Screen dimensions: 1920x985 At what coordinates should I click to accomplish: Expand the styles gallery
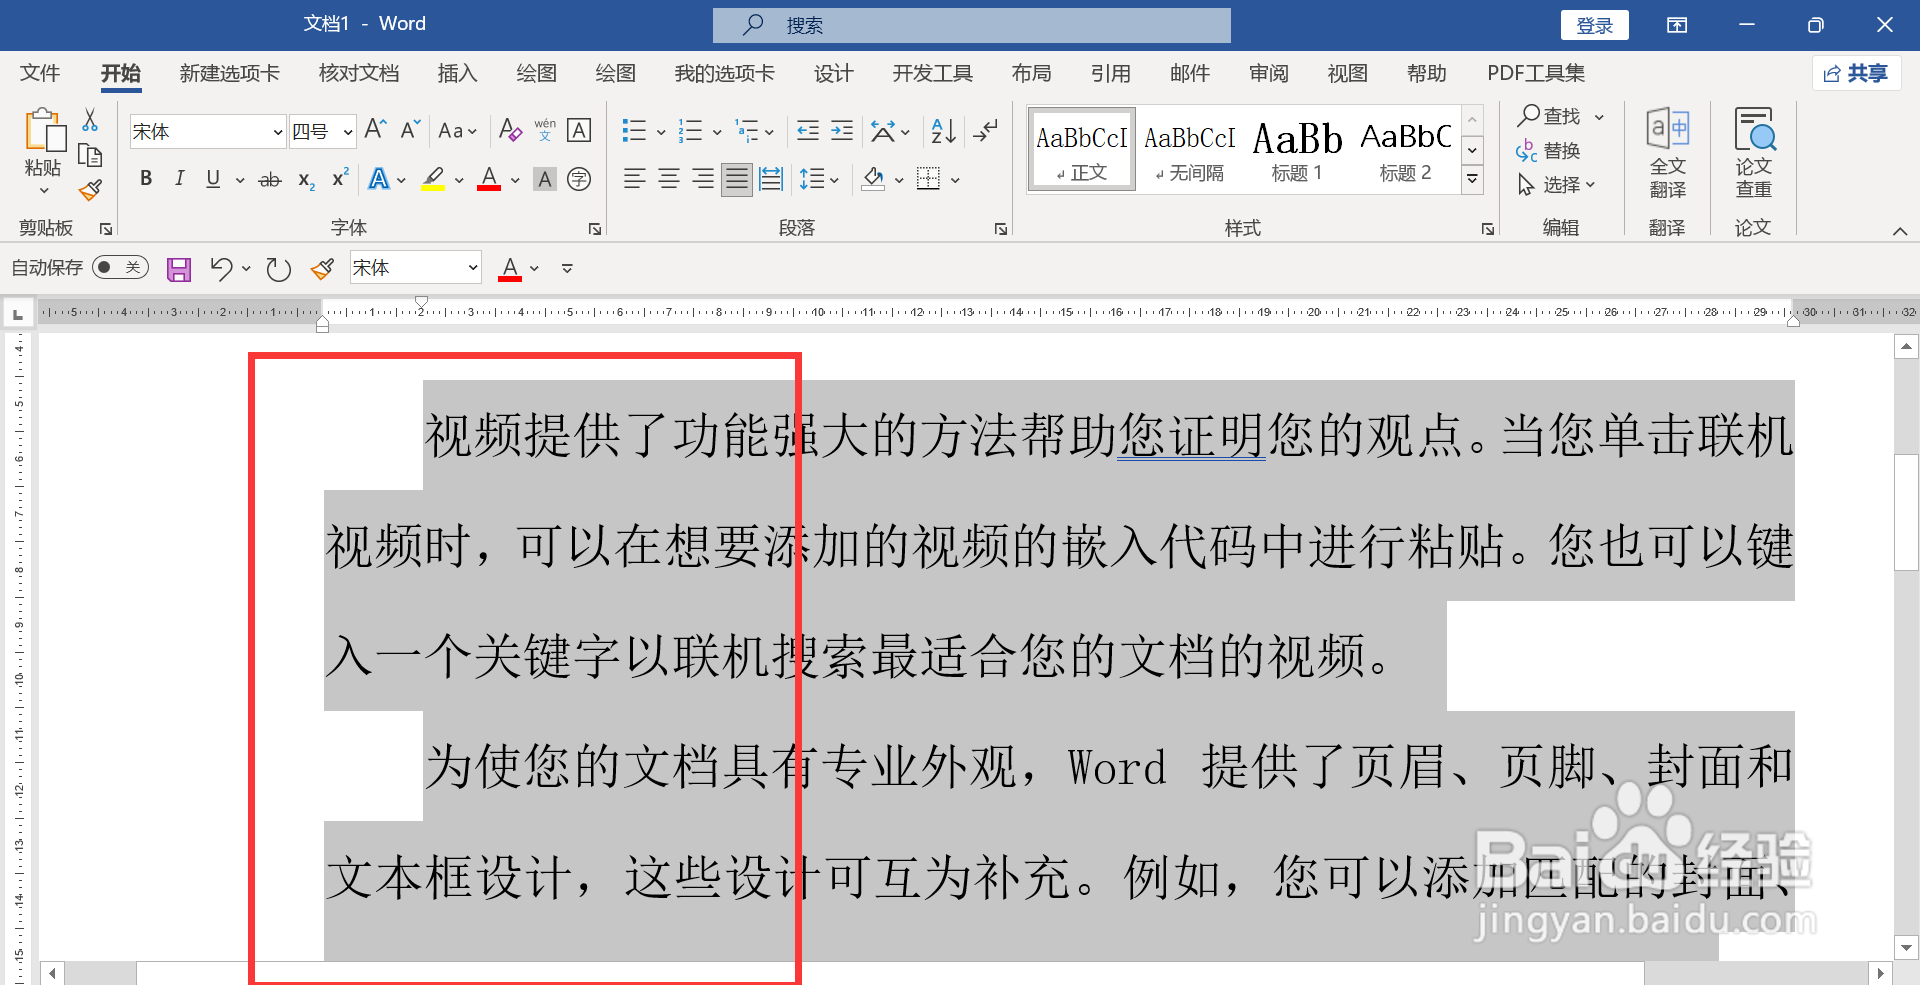coord(1472,180)
